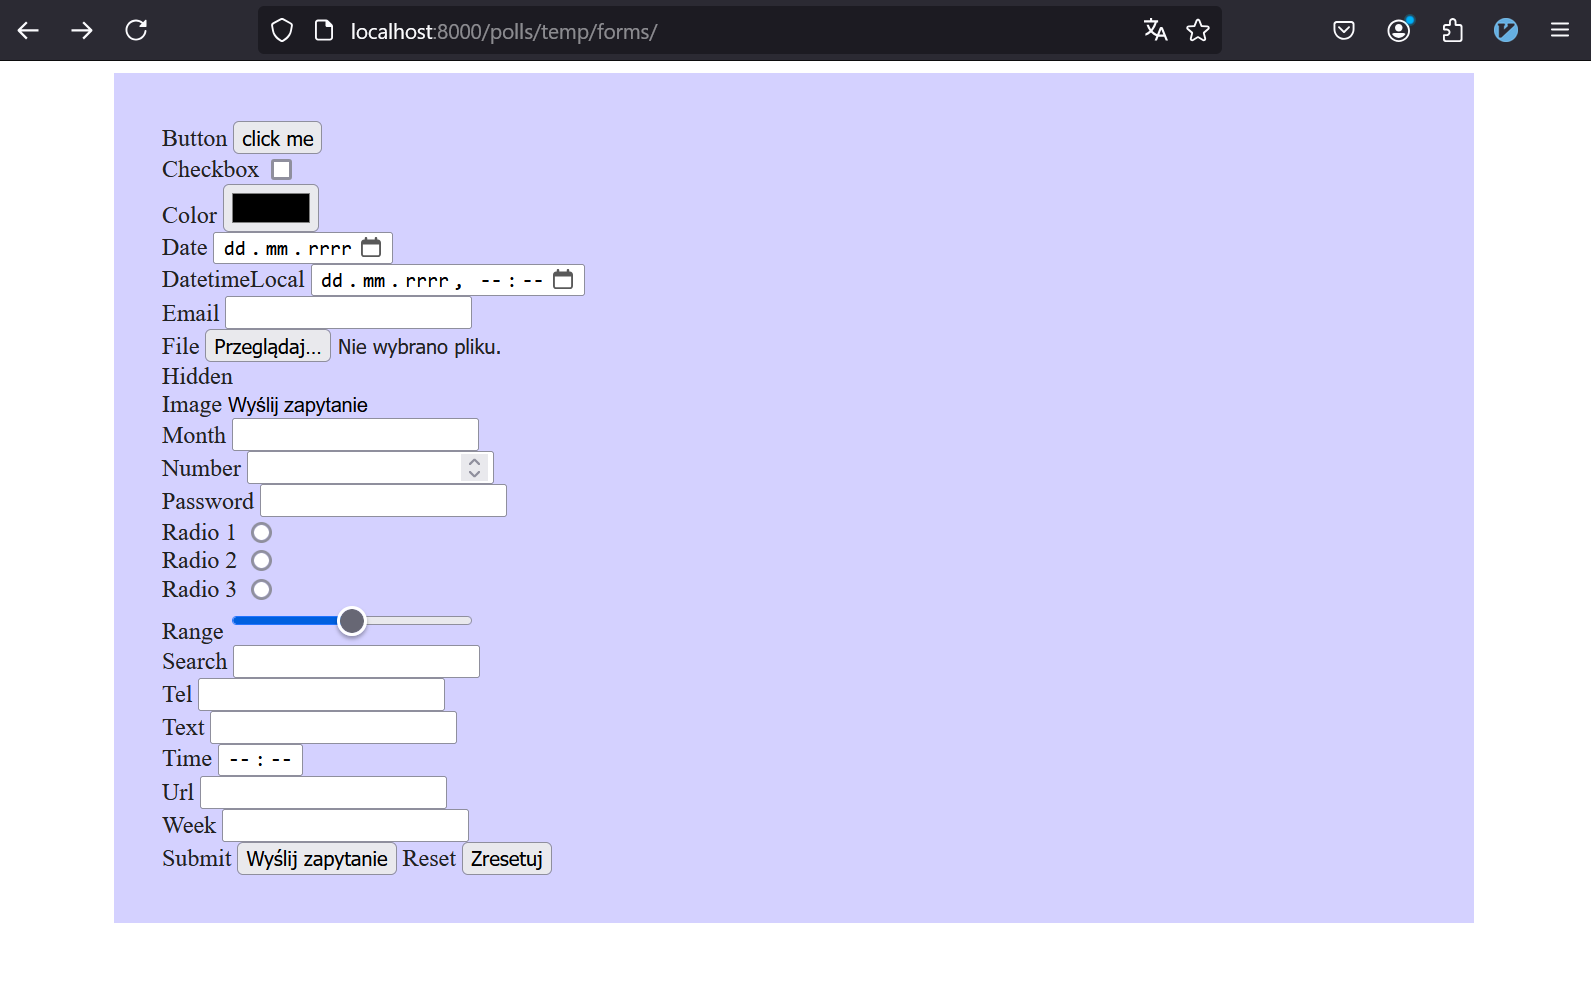Select the Radio 3 option
The image size is (1591, 981).
pos(261,589)
